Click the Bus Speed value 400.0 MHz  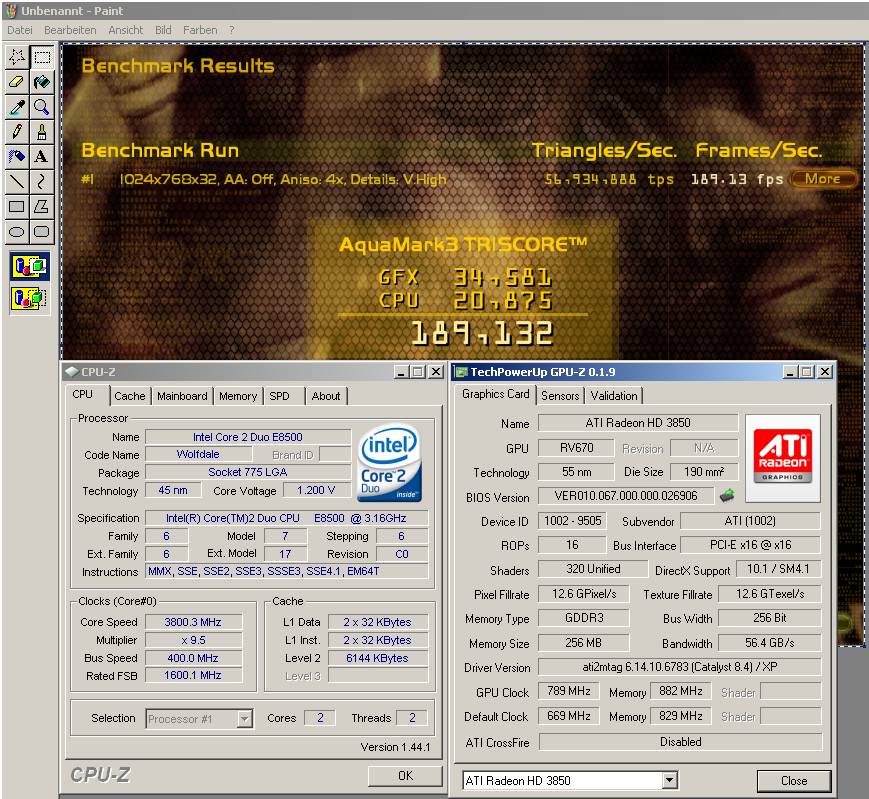(x=193, y=658)
